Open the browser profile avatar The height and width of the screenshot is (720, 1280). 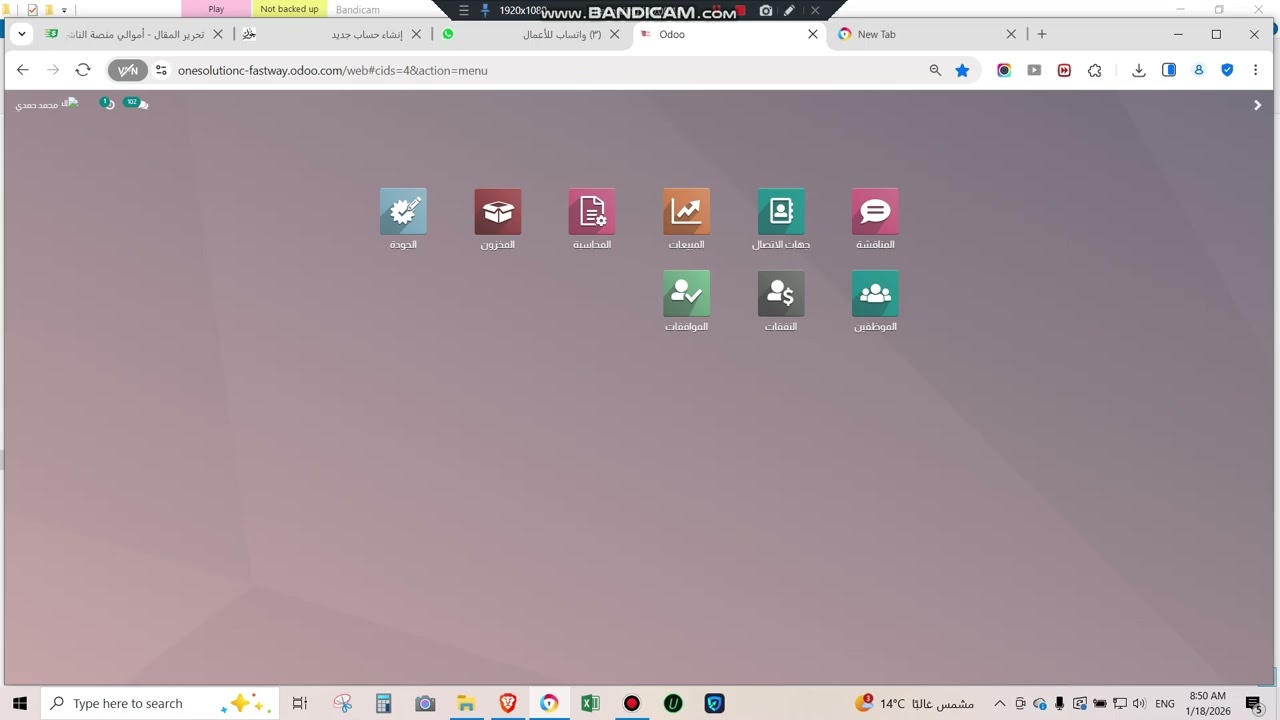point(1198,70)
